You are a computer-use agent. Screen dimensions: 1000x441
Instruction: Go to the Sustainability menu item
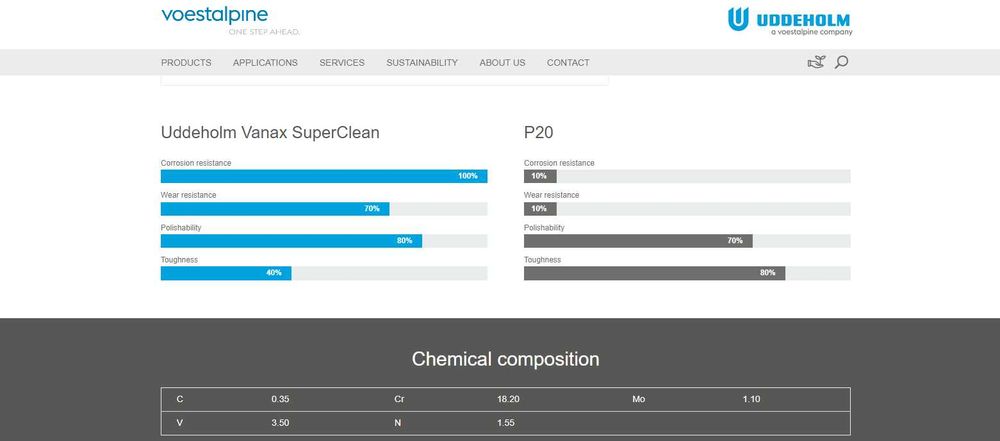pos(422,62)
